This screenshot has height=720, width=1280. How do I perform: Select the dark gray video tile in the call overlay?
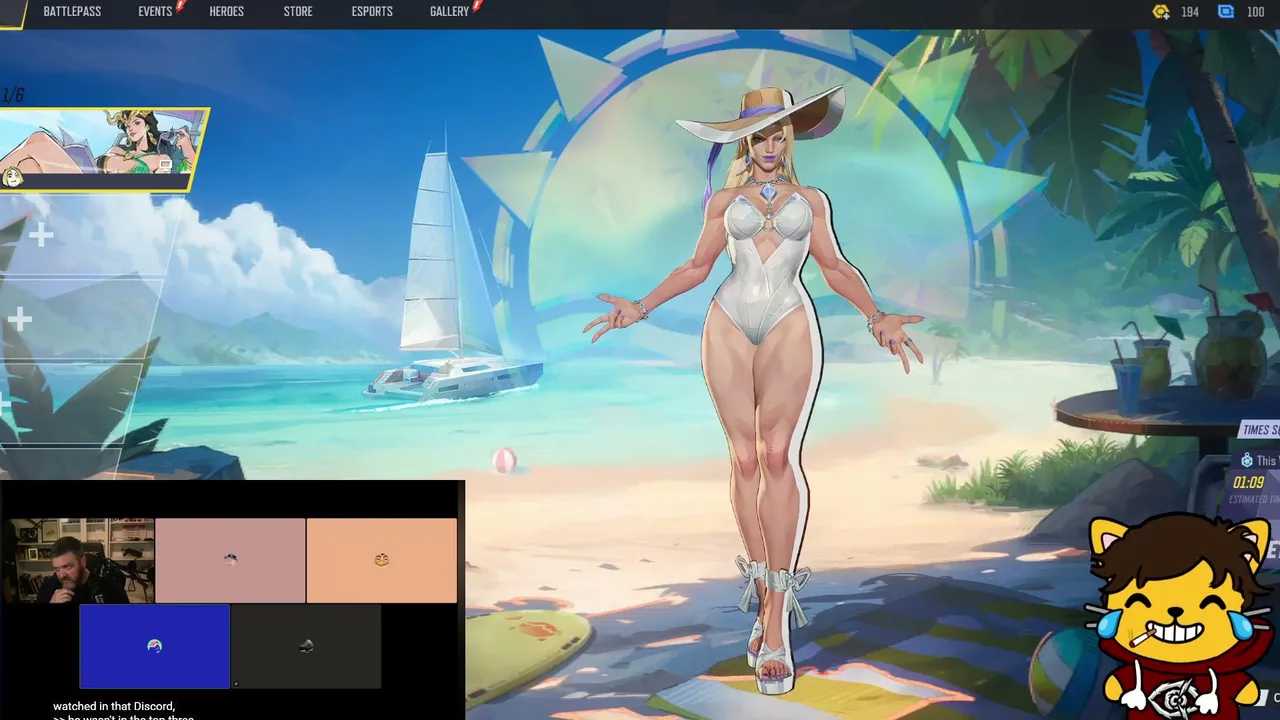tap(306, 646)
